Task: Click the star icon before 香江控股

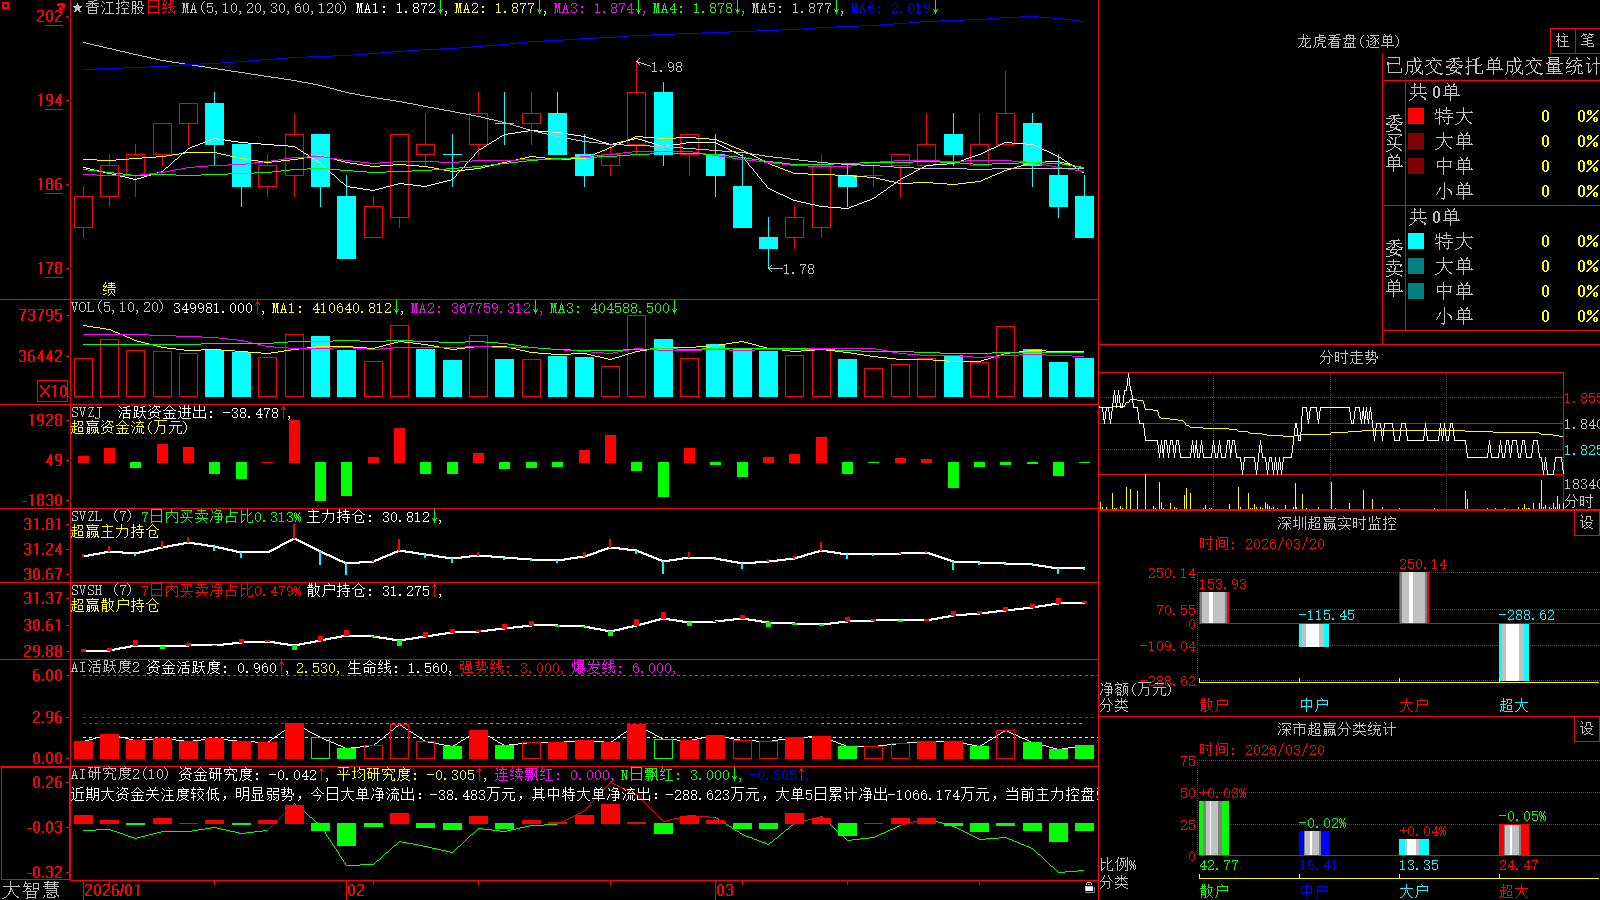Action: coord(77,8)
